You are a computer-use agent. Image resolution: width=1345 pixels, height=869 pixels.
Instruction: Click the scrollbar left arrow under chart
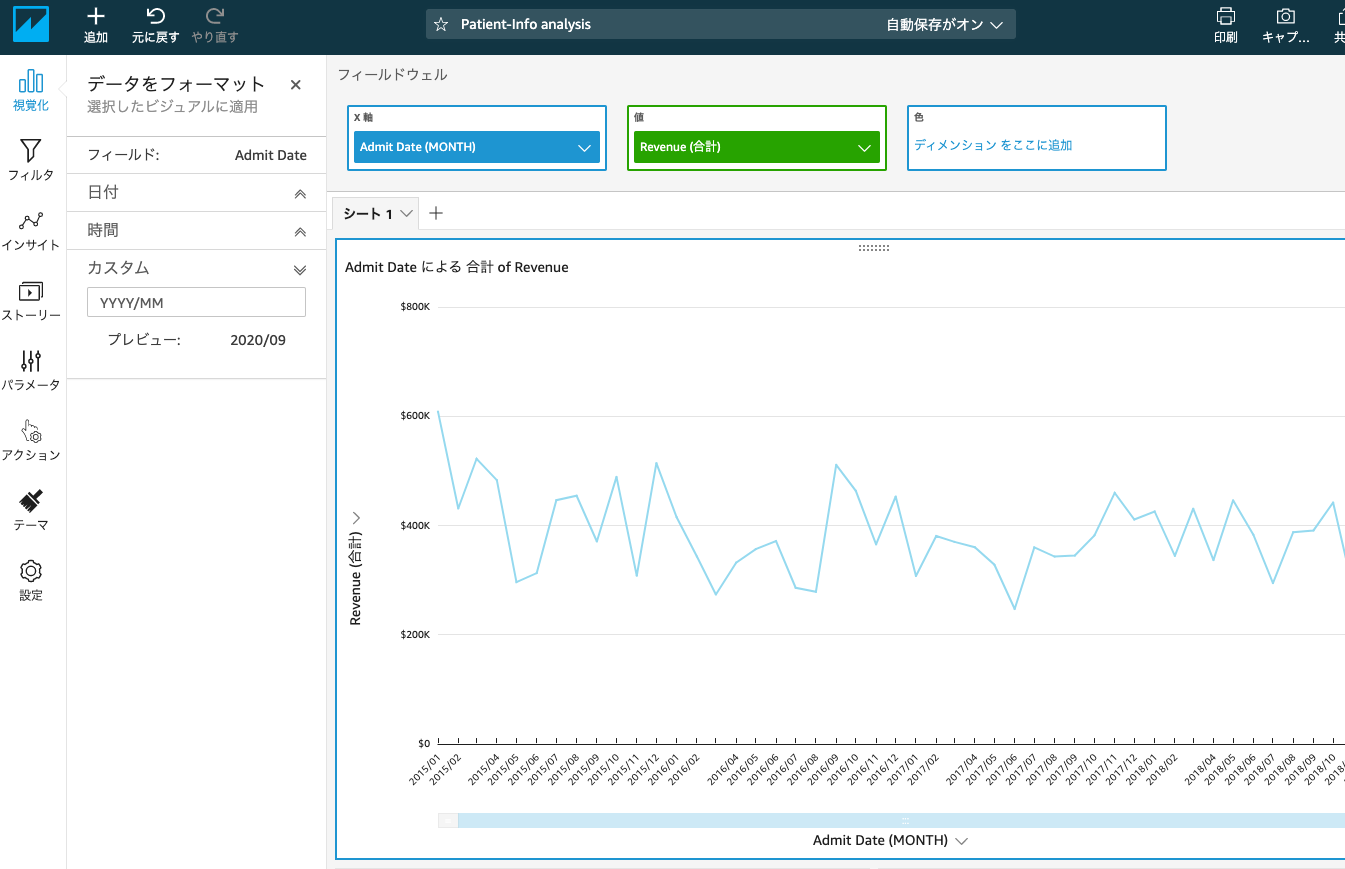[447, 820]
